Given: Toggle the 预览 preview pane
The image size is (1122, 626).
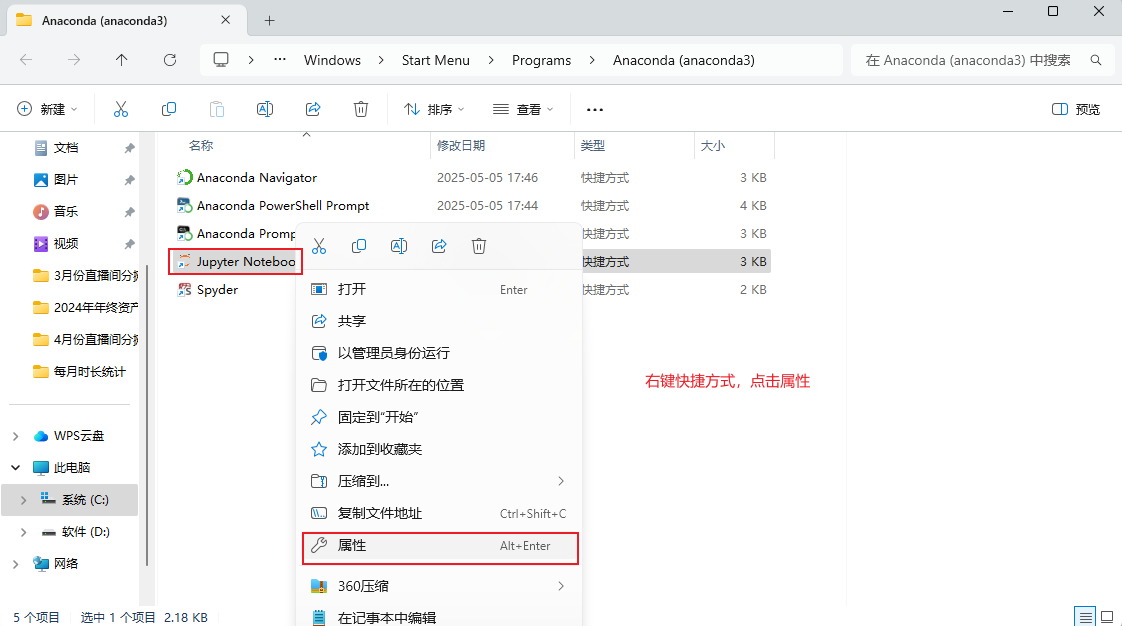Looking at the screenshot, I should [1075, 109].
